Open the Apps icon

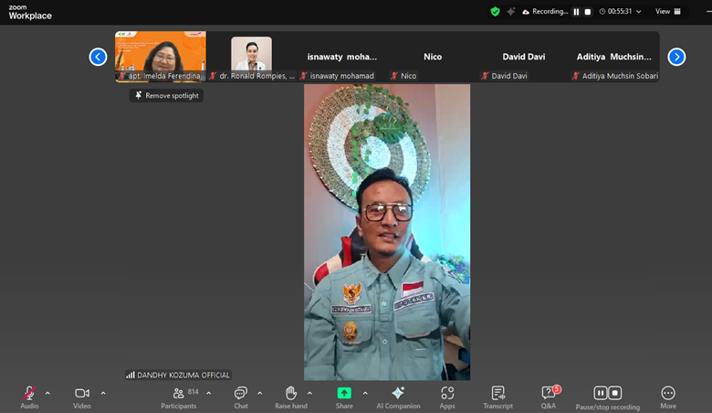pos(447,393)
